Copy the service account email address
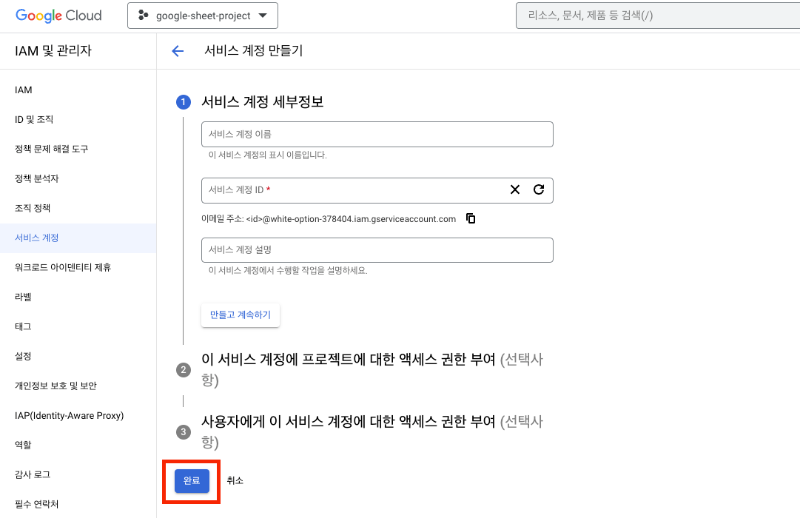The height and width of the screenshot is (518, 800). coord(470,218)
